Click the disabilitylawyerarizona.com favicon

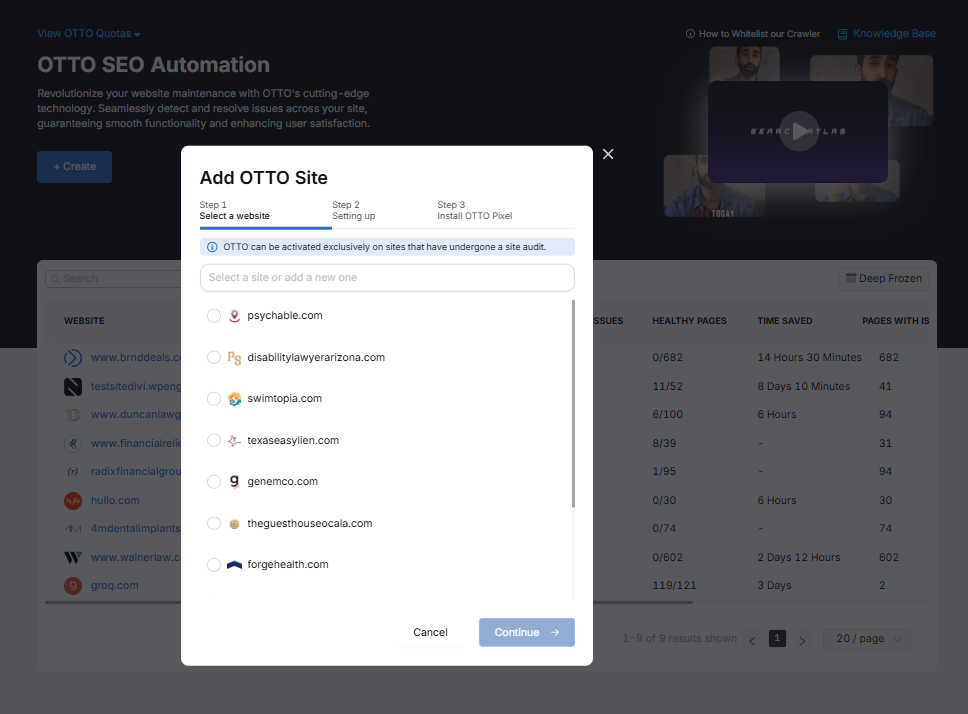point(234,357)
